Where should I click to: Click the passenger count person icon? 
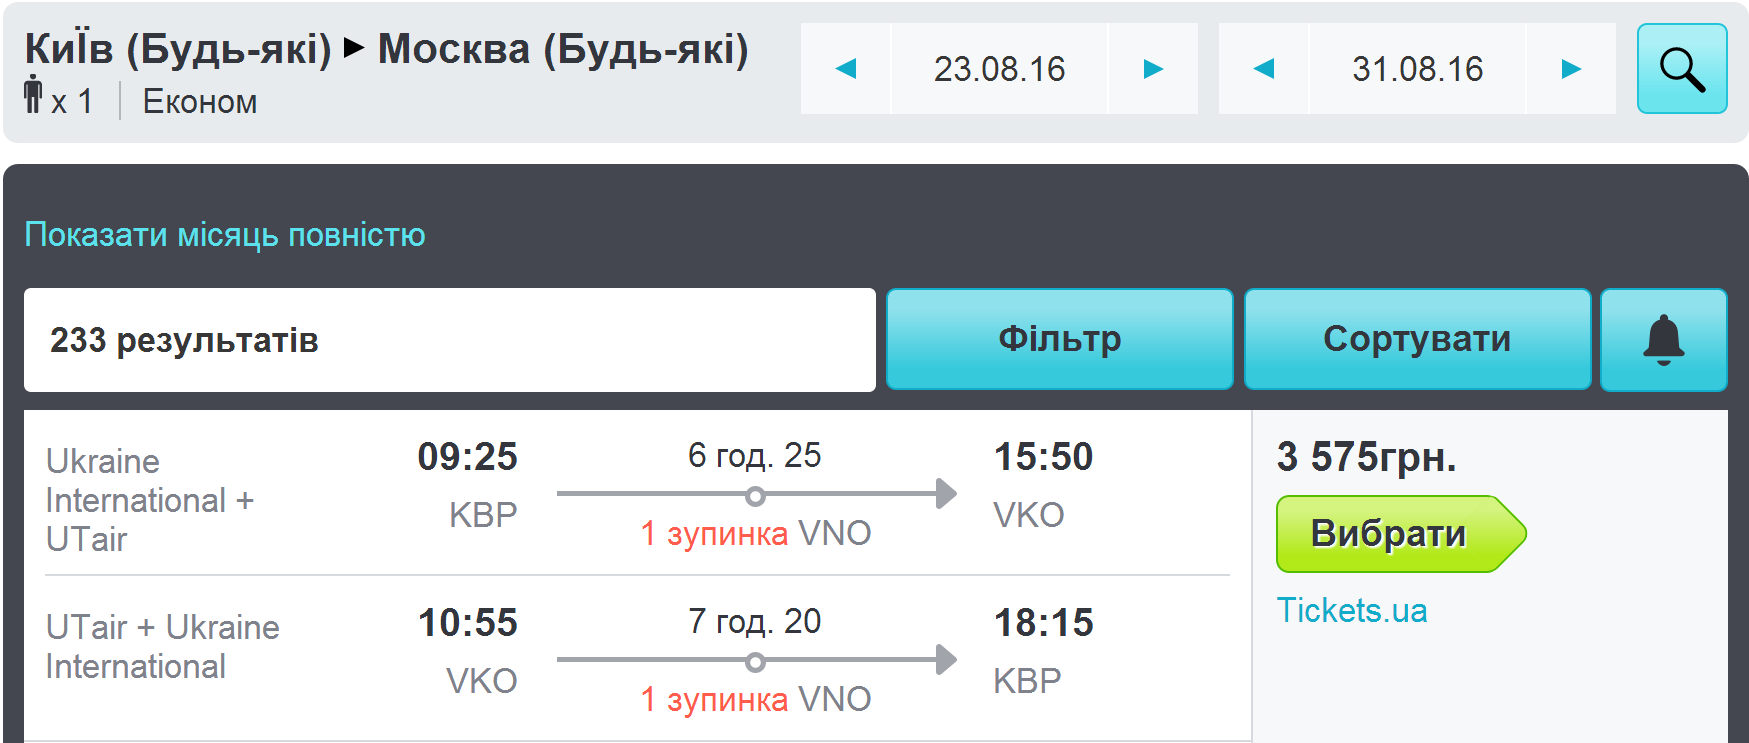[x=34, y=95]
